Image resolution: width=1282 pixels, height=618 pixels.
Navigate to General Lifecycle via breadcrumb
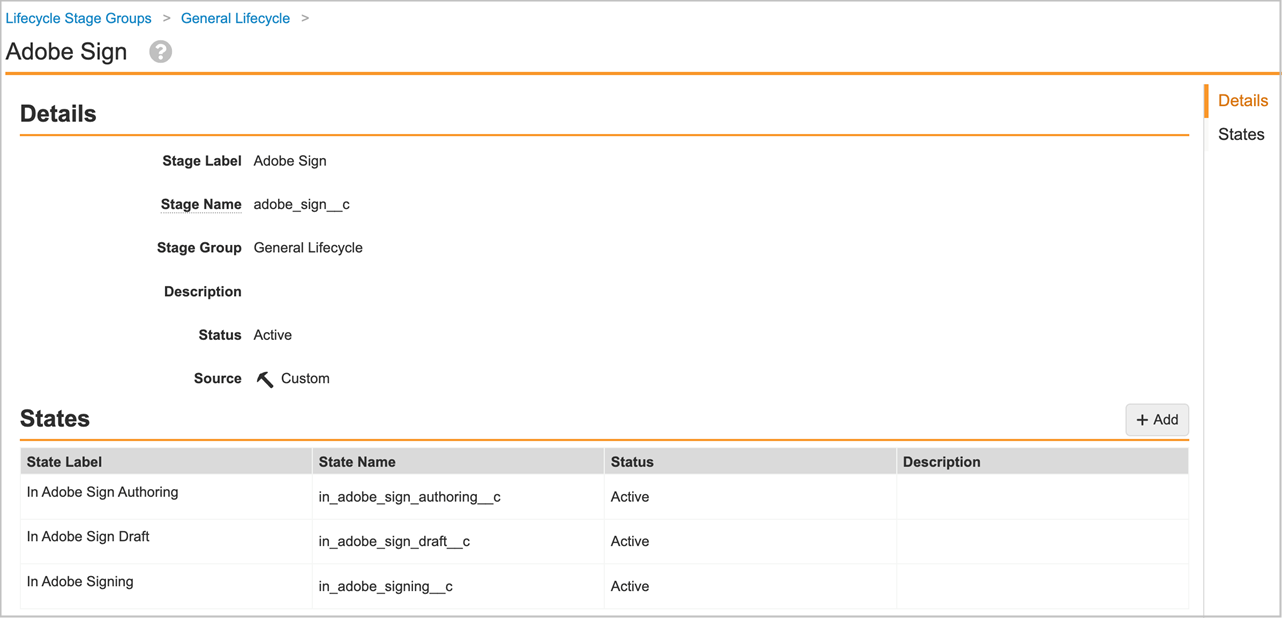(x=235, y=18)
